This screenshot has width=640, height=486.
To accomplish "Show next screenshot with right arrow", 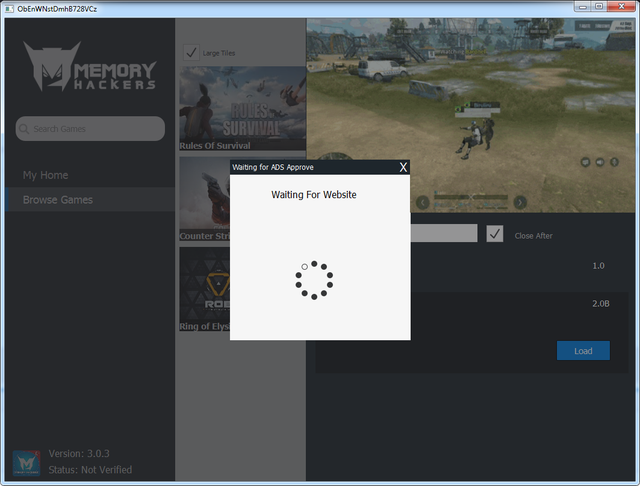I will [520, 202].
